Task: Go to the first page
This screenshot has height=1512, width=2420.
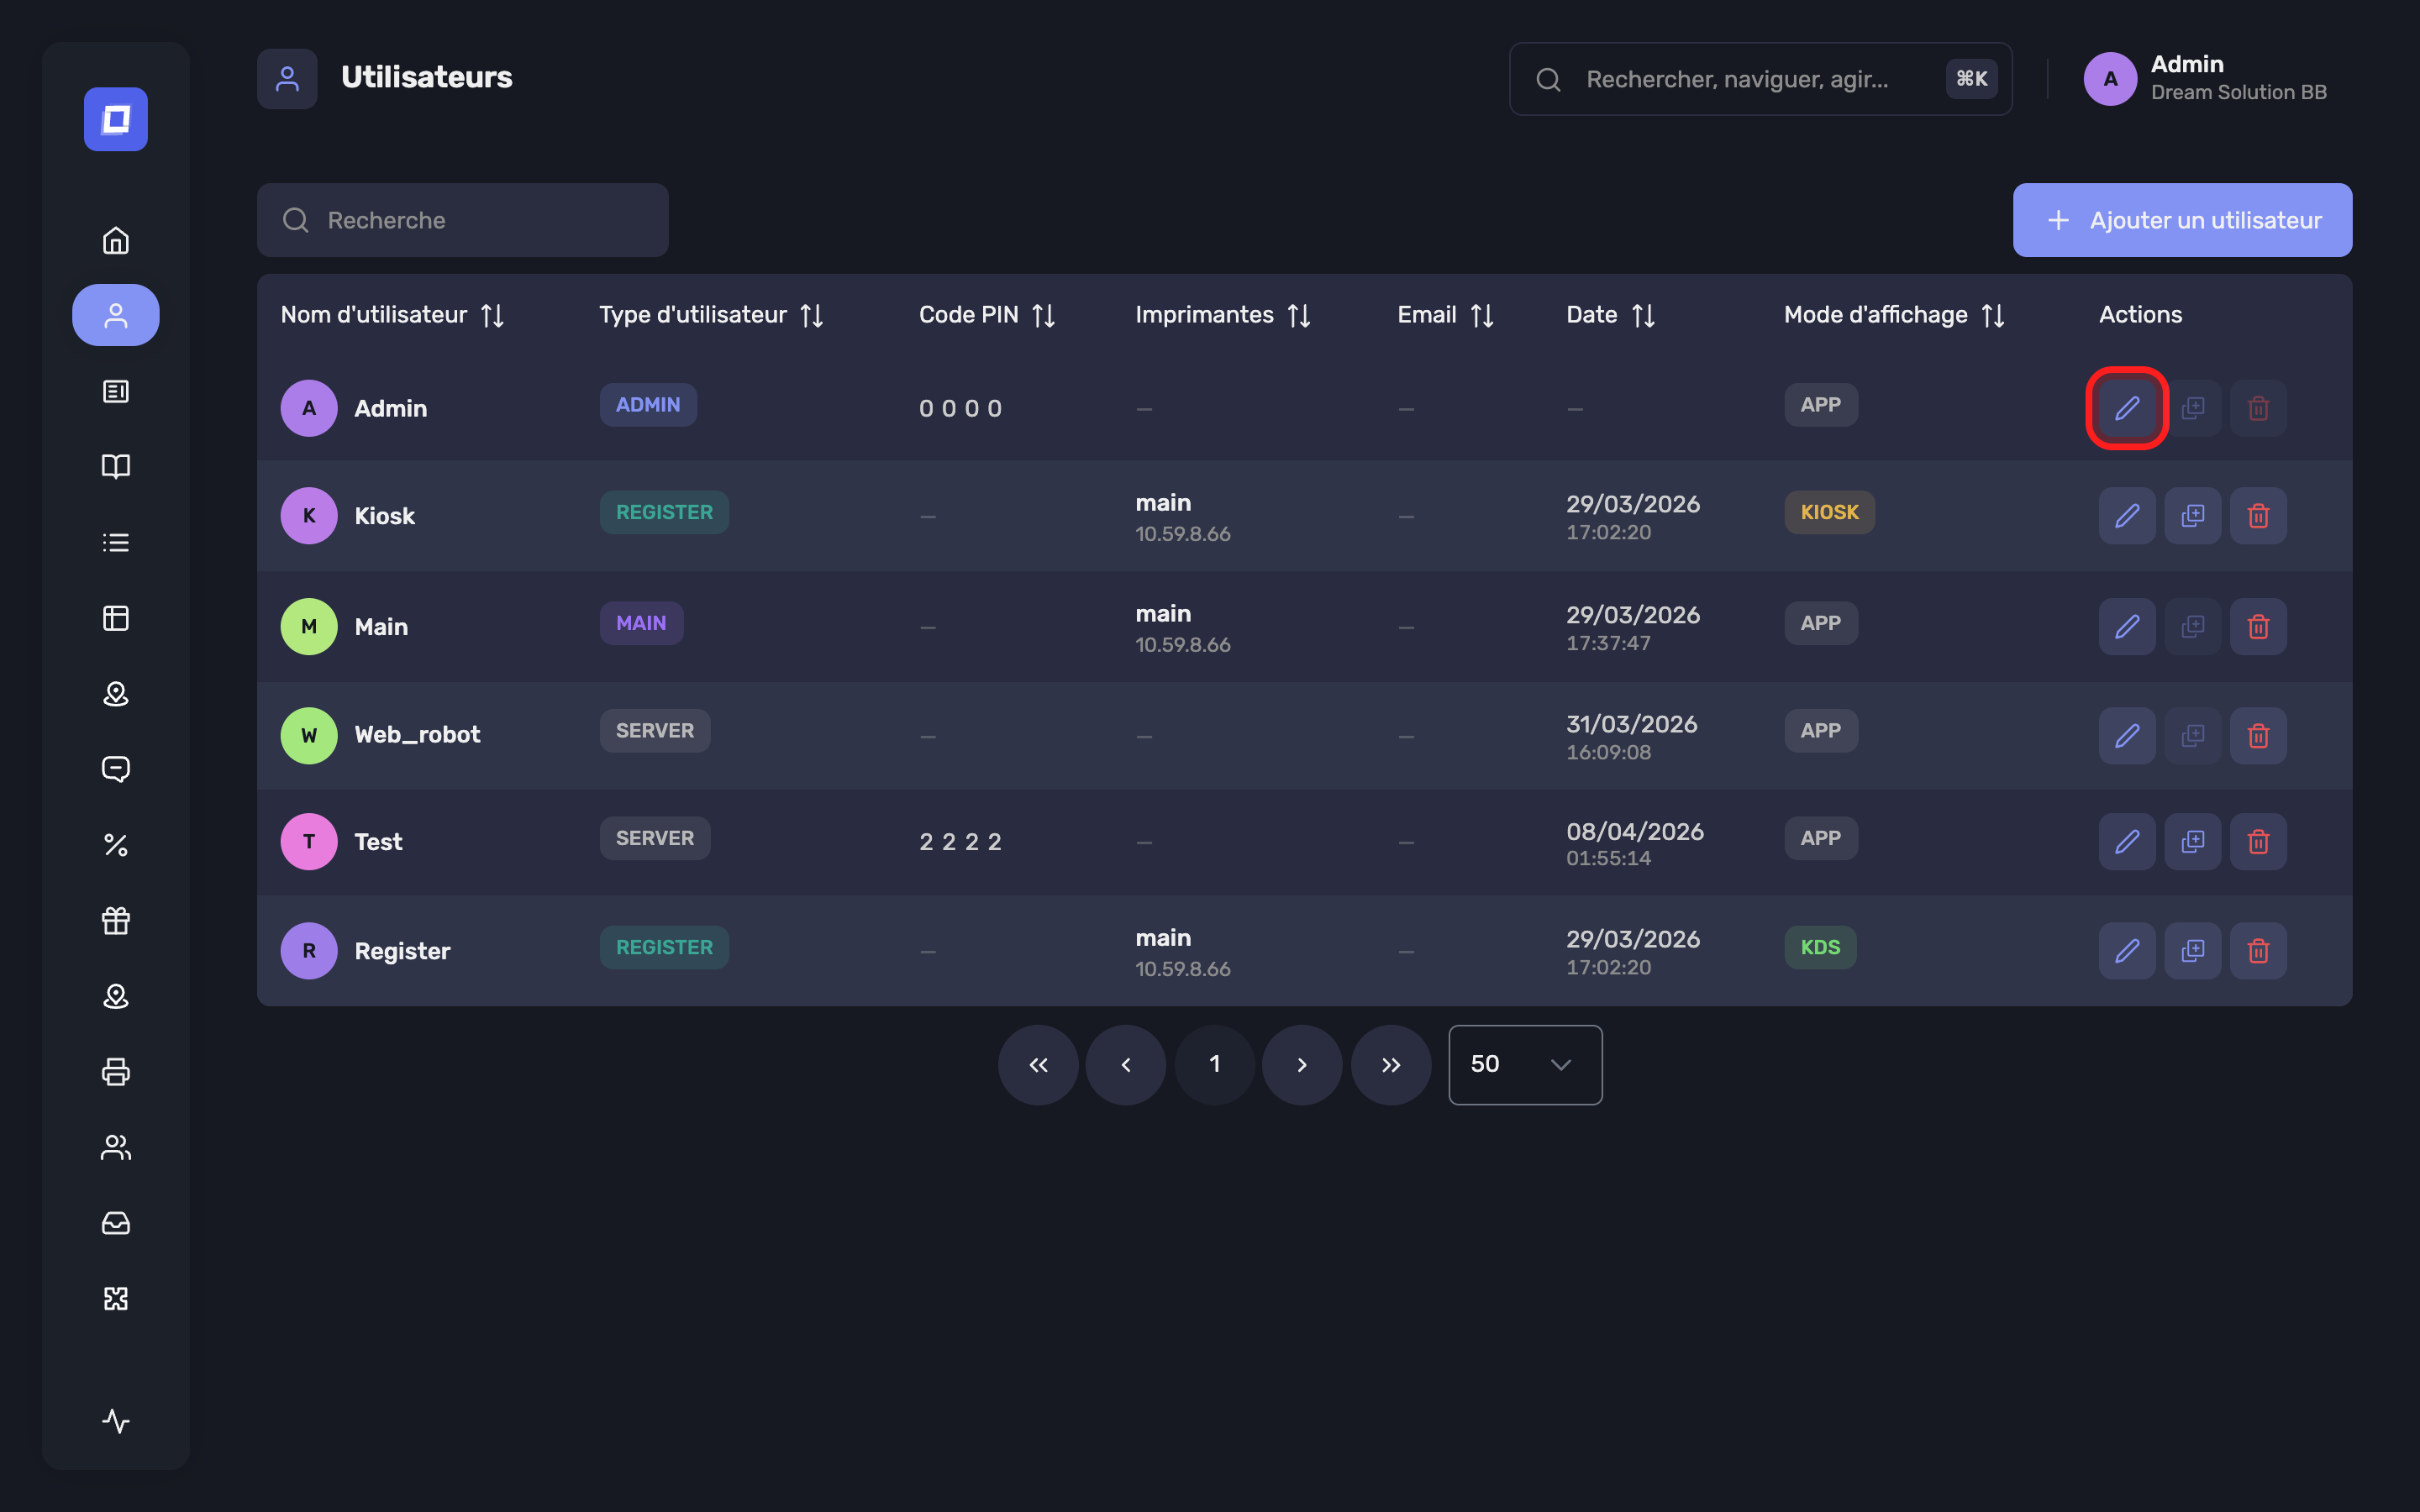Action: pos(1038,1064)
